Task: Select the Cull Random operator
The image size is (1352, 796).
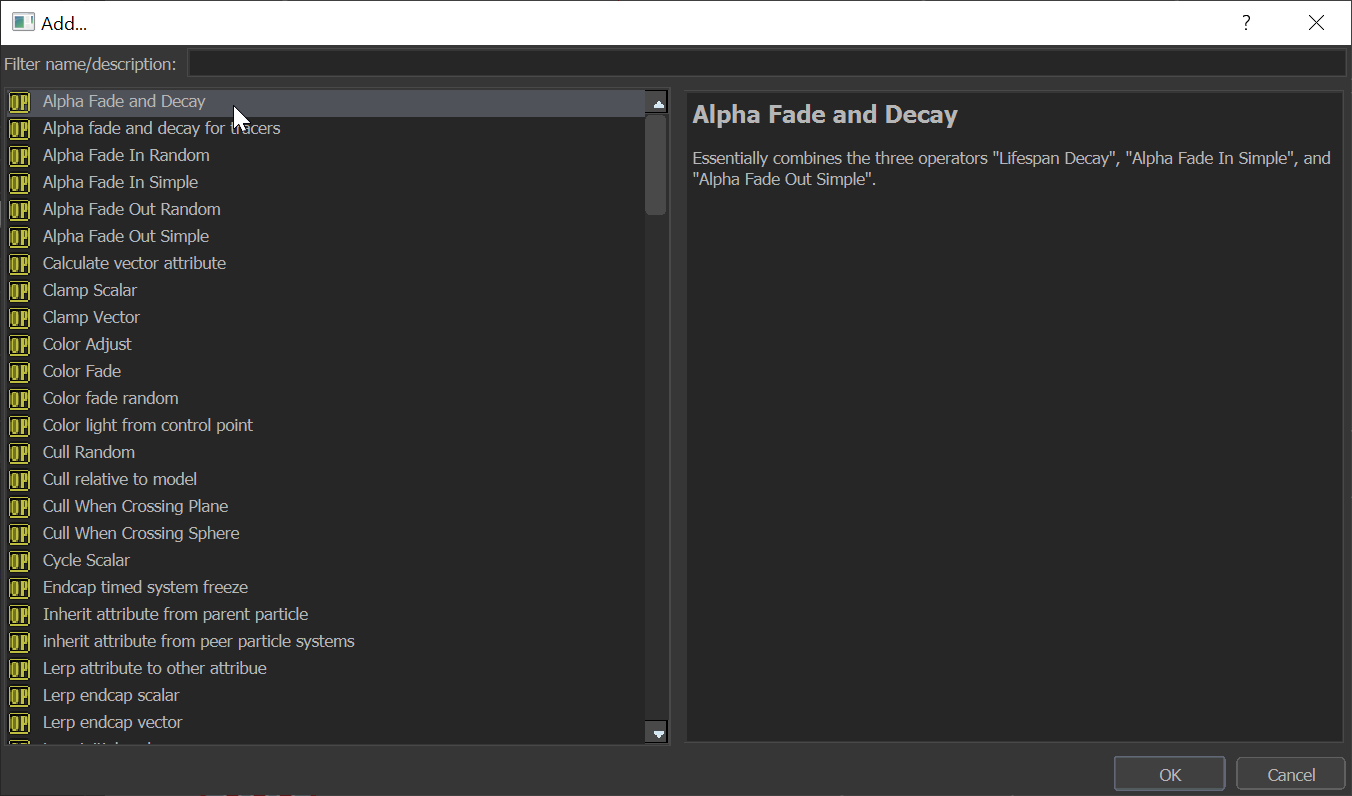Action: pos(326,453)
